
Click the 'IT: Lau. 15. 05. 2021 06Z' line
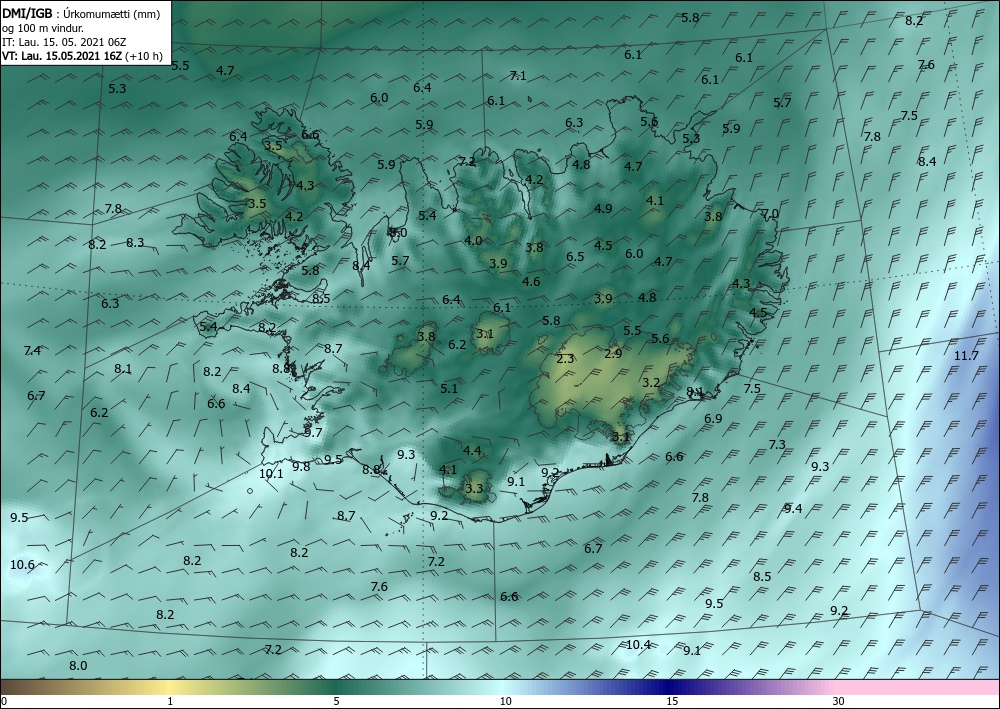pos(64,42)
